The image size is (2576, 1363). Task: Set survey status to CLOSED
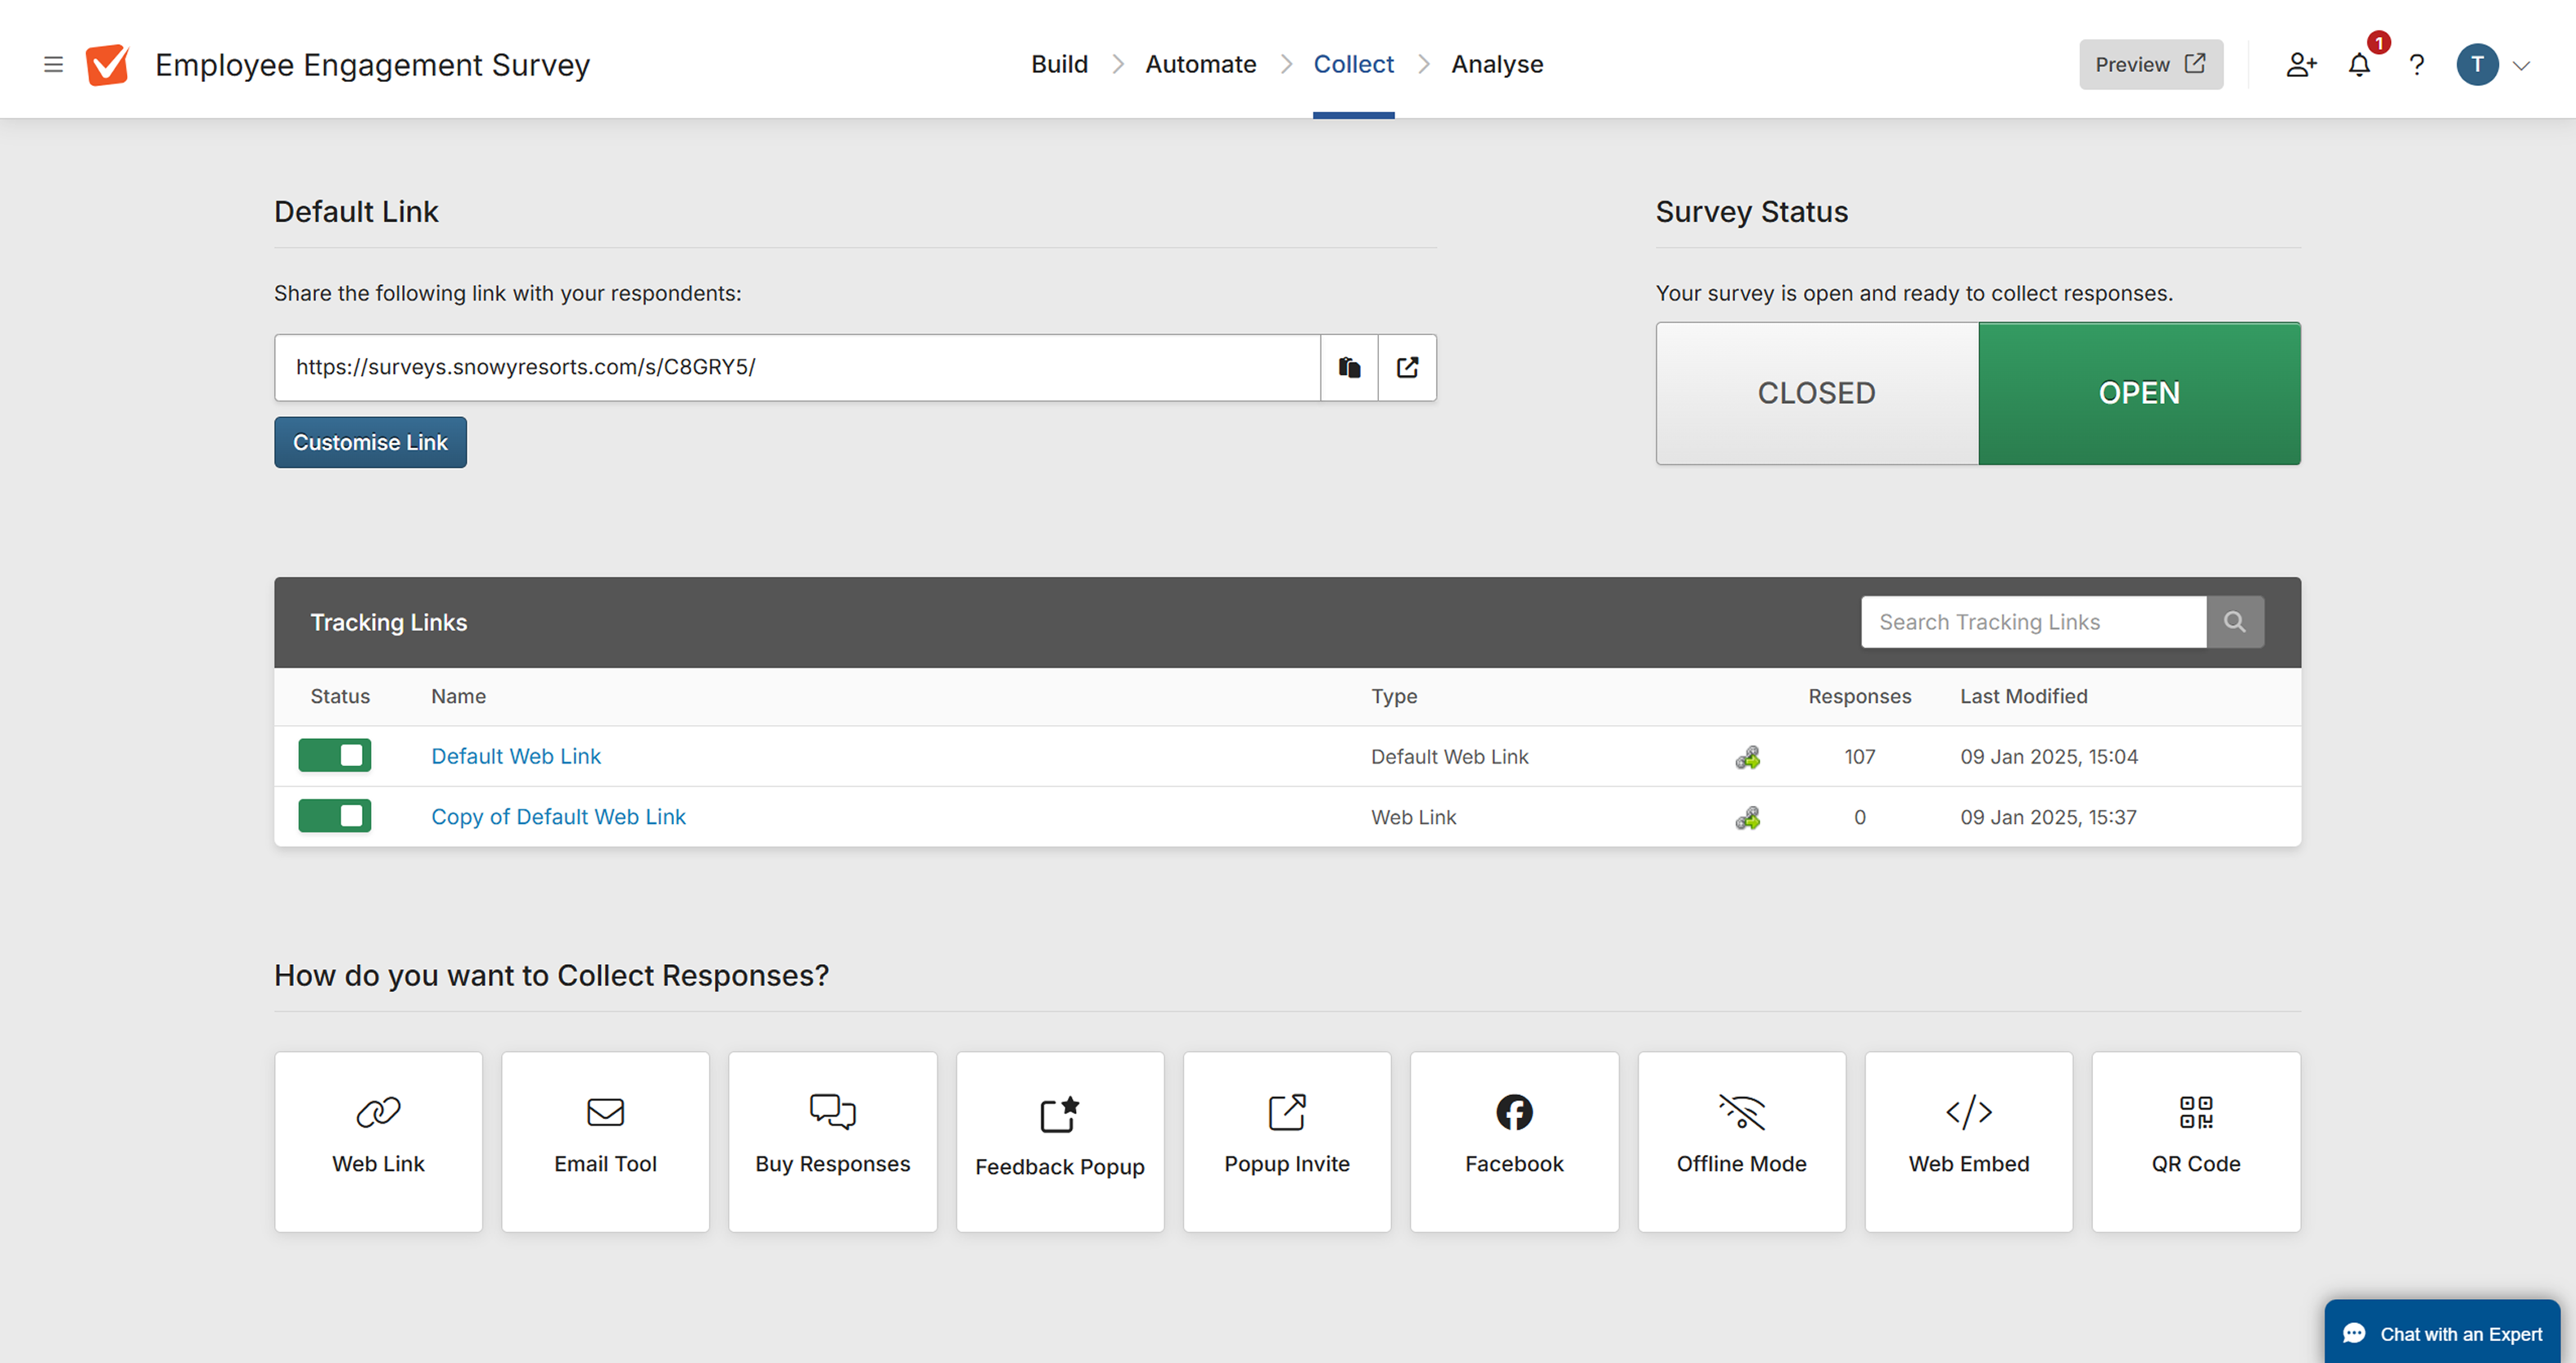1816,393
